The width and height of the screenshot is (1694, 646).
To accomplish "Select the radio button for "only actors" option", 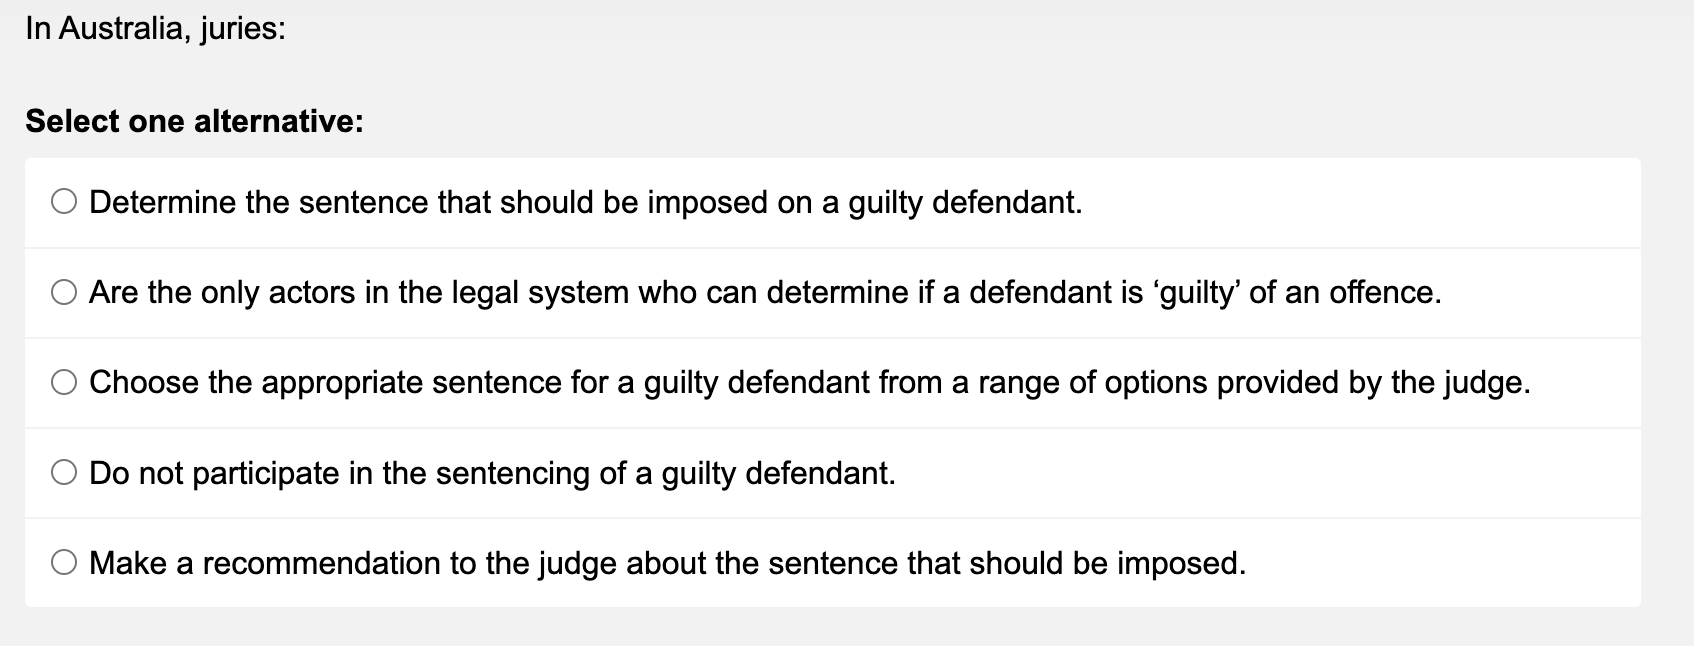I will [x=64, y=293].
